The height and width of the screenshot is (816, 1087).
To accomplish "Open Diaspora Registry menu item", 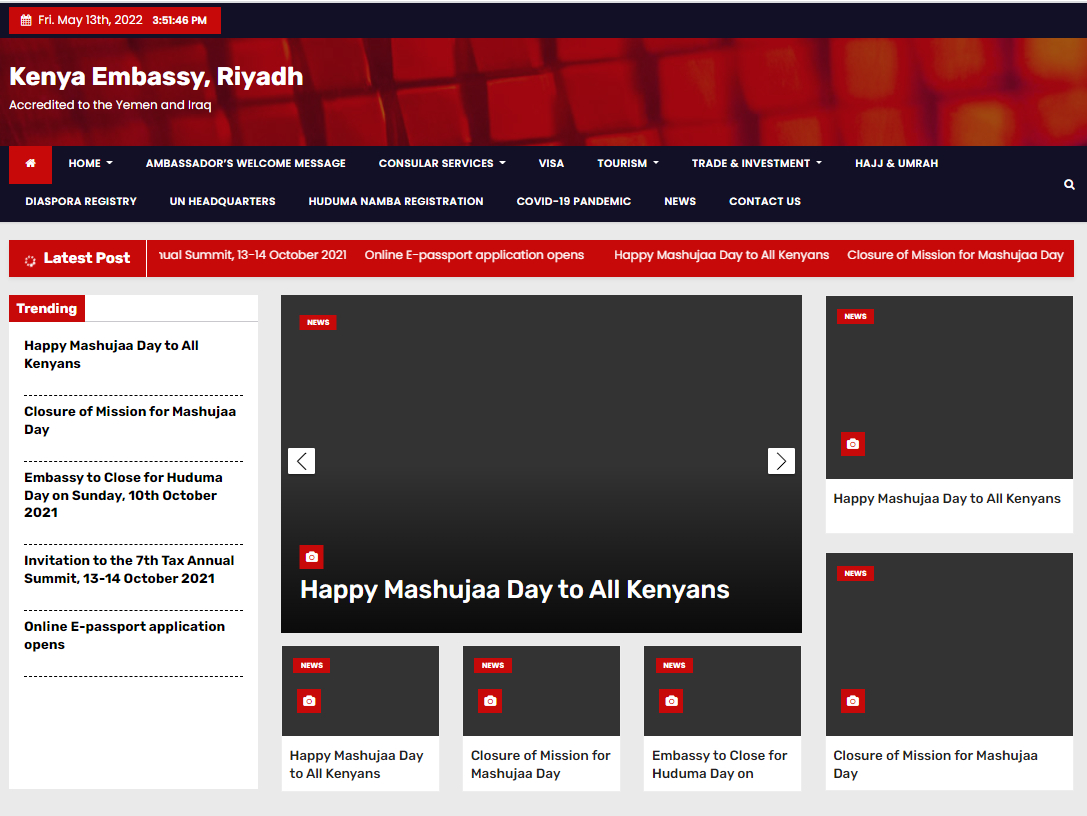I will 81,202.
